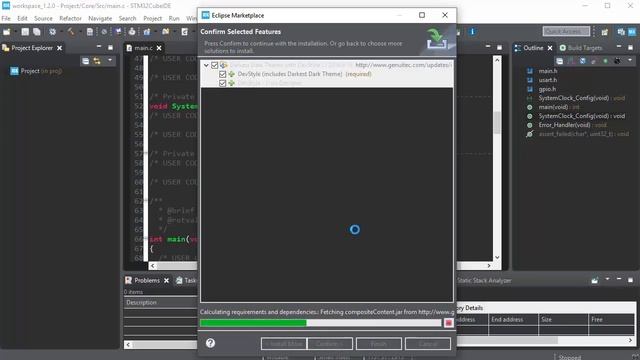Toggle the DevStyle required feature checkbox
The height and width of the screenshot is (360, 640).
tap(222, 74)
